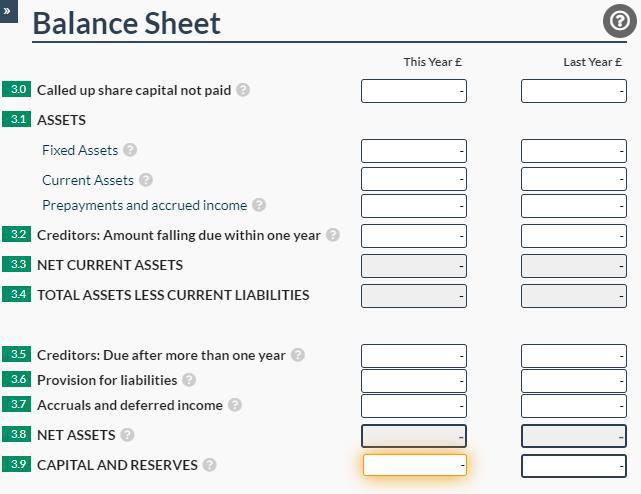Screen dimensions: 641x494
Task: Open help for Creditors due after more than one year
Action: (298, 355)
